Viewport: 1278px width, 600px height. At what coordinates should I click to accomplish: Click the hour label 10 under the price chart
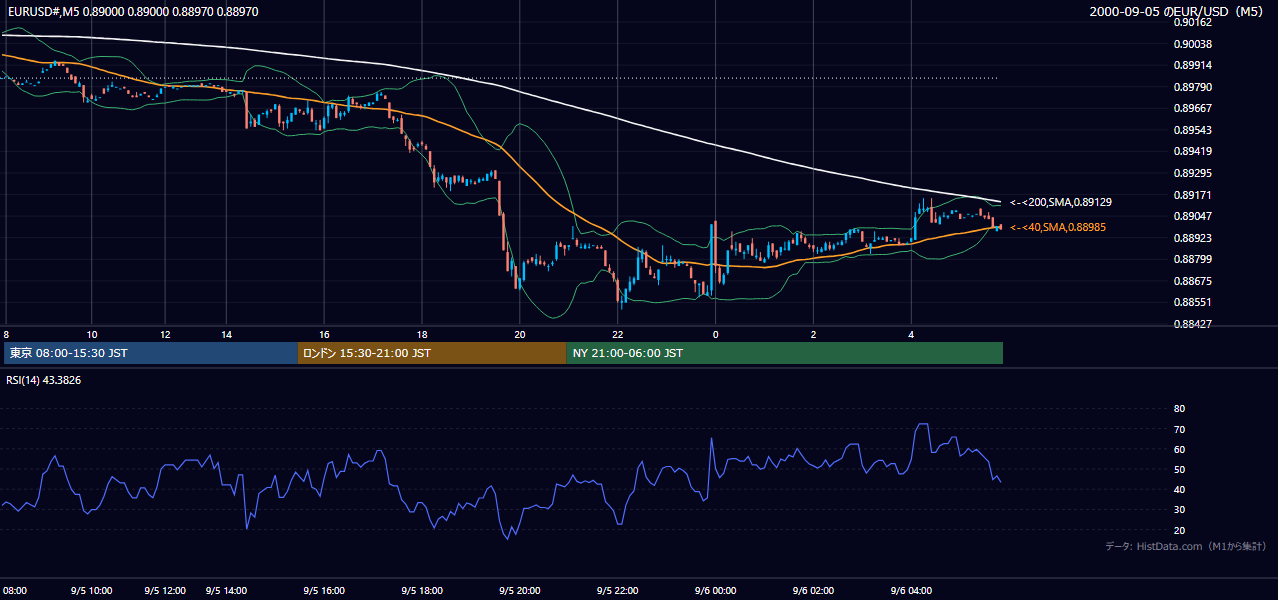point(92,334)
